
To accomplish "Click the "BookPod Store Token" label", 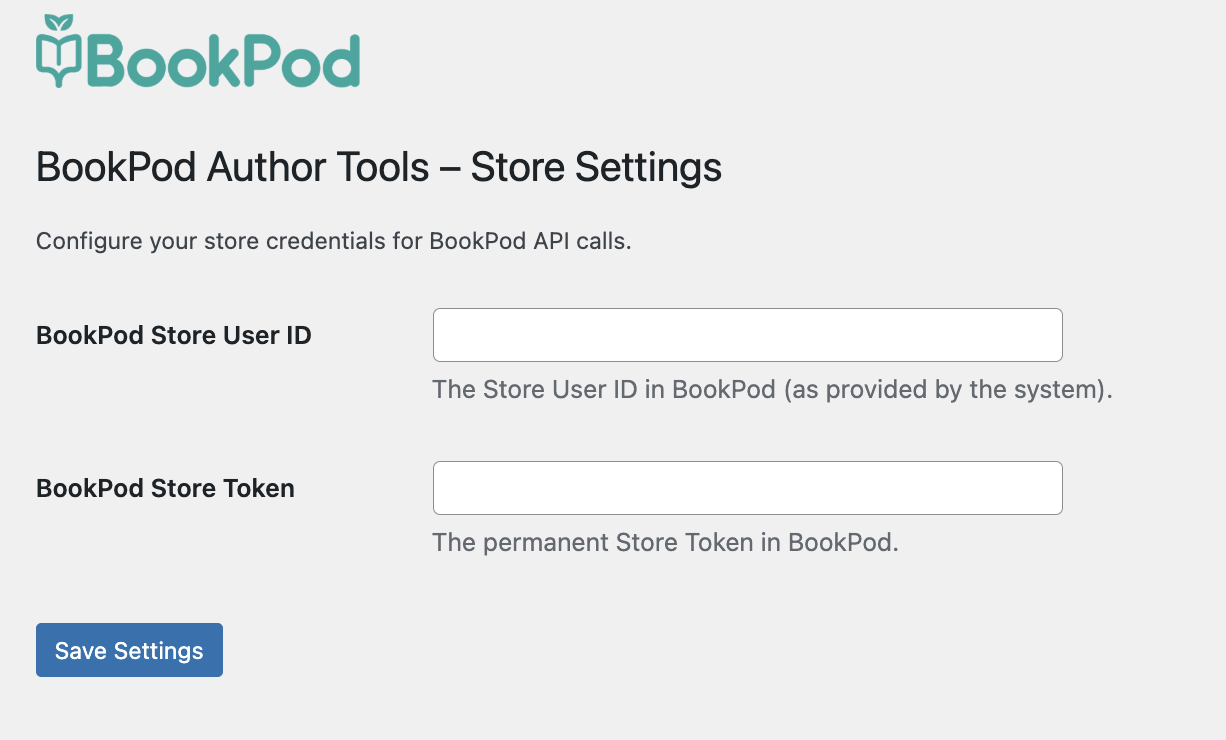I will click(166, 489).
